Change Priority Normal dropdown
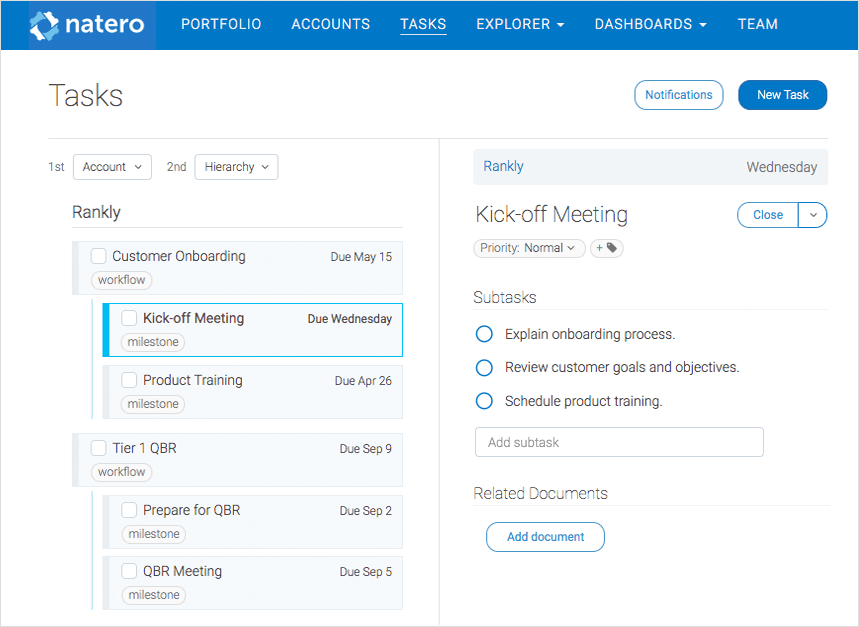Screen dimensions: 859x627 (529, 248)
